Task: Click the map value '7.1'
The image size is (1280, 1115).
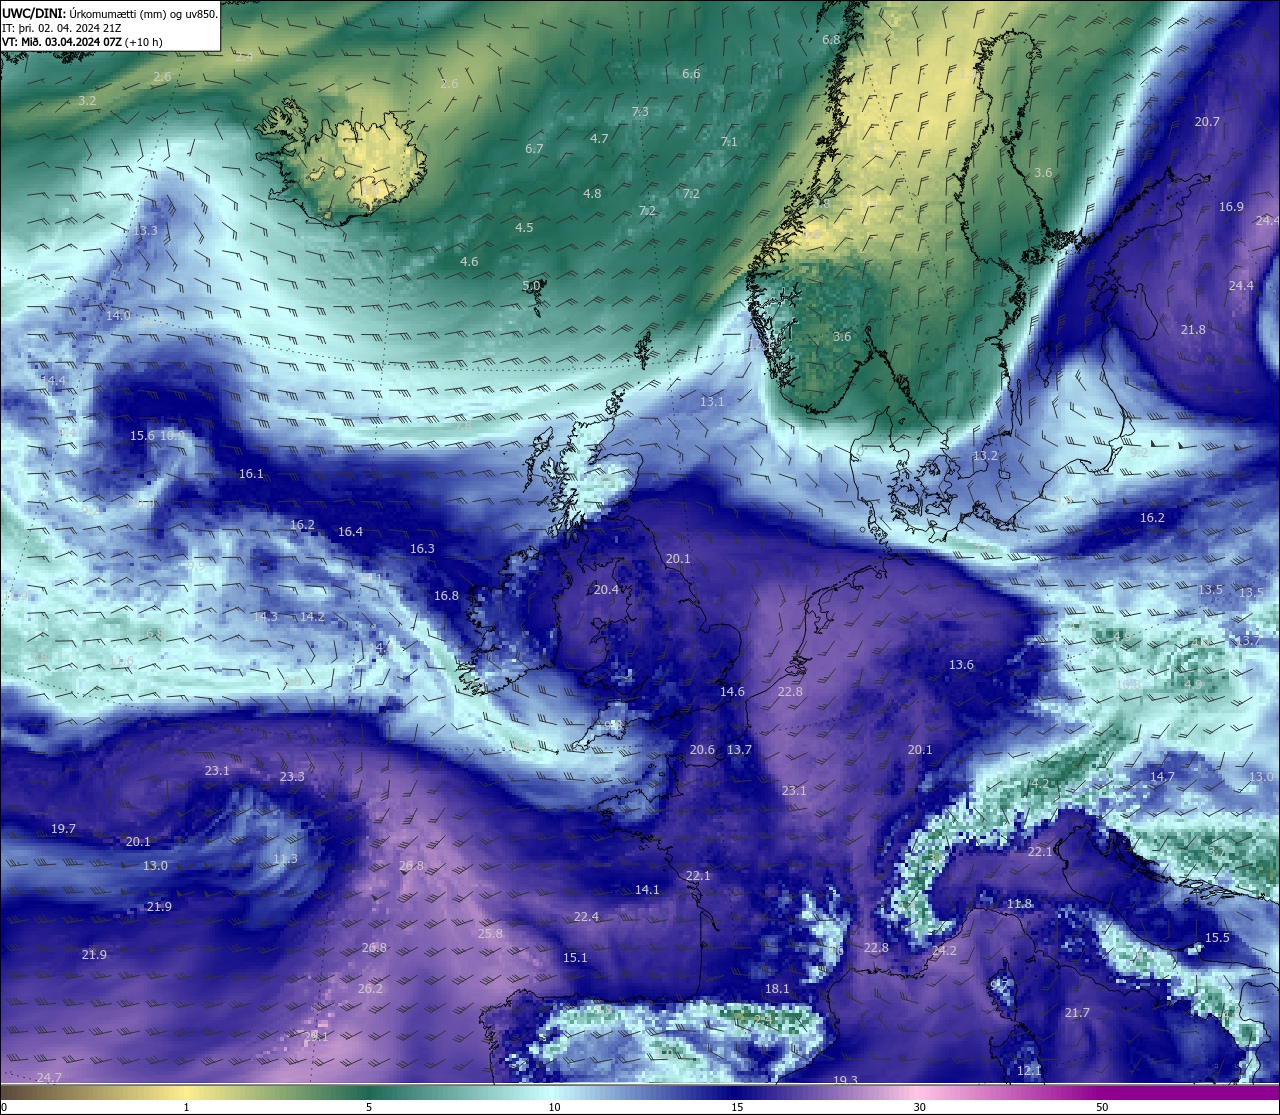Action: click(x=729, y=142)
